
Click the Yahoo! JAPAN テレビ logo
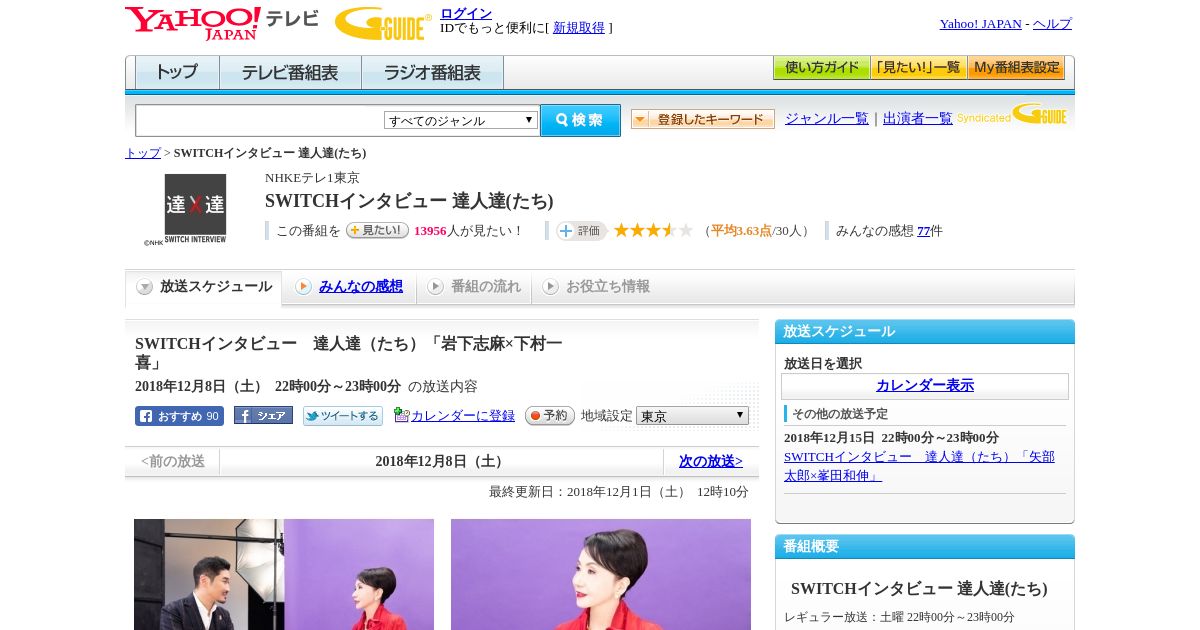222,23
